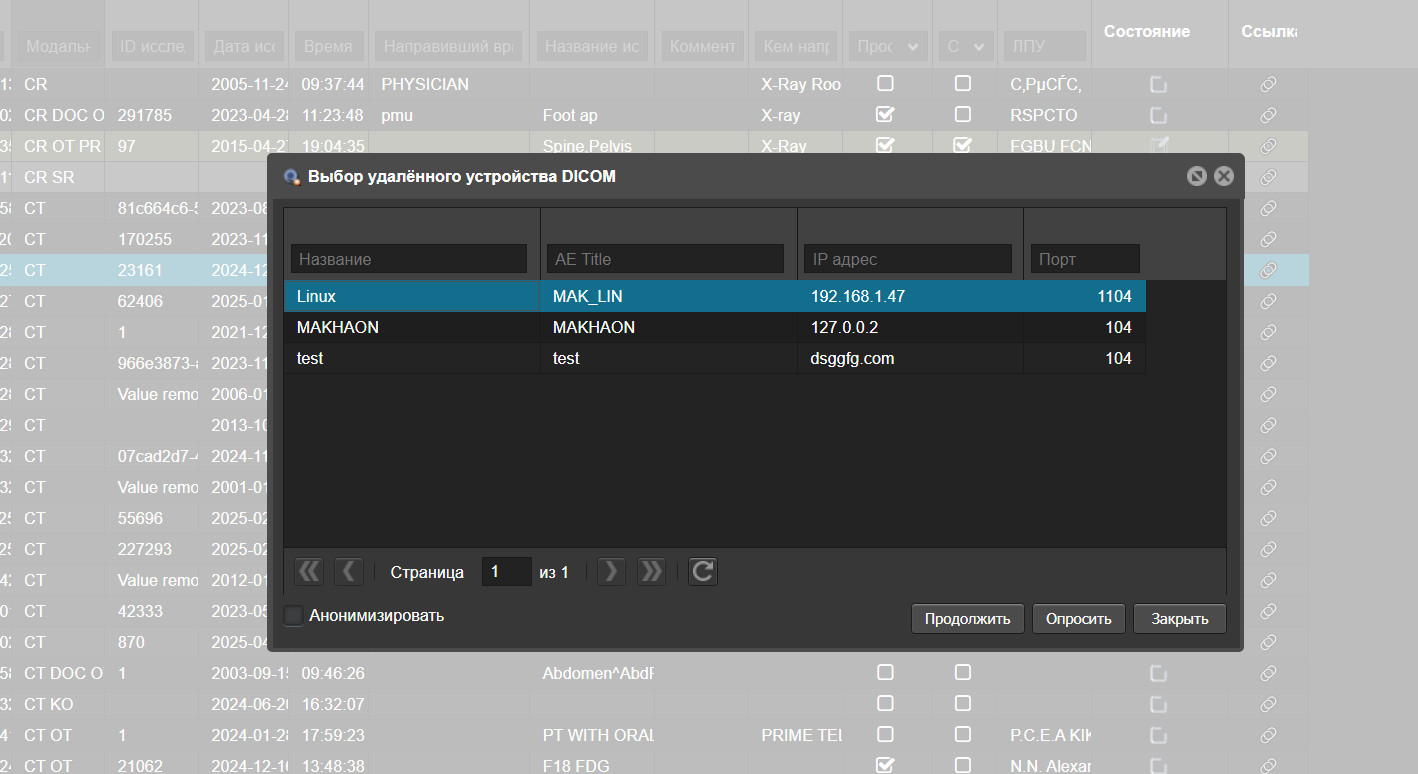Click the Название исследования filter field in the background

591,46
